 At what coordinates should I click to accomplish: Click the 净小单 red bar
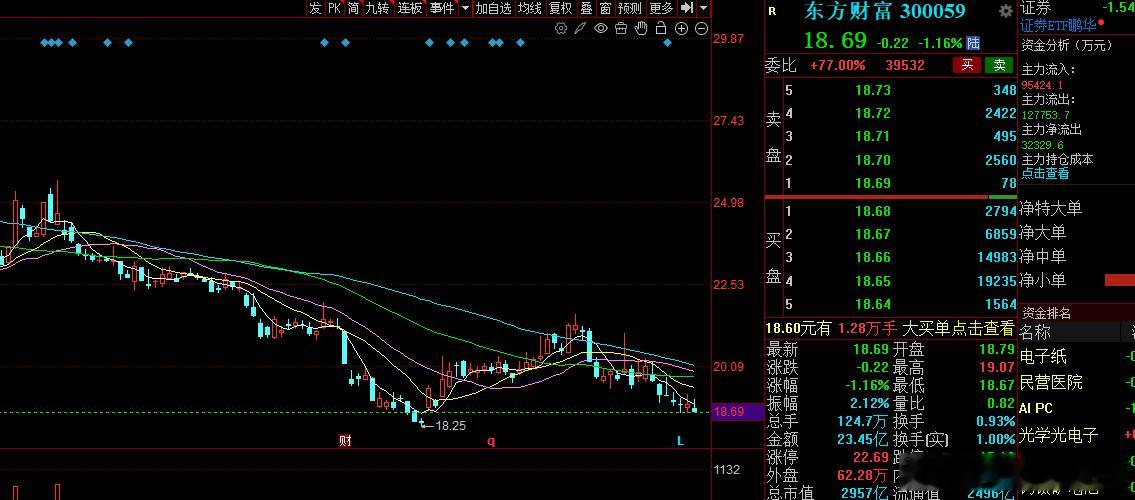(x=1119, y=280)
